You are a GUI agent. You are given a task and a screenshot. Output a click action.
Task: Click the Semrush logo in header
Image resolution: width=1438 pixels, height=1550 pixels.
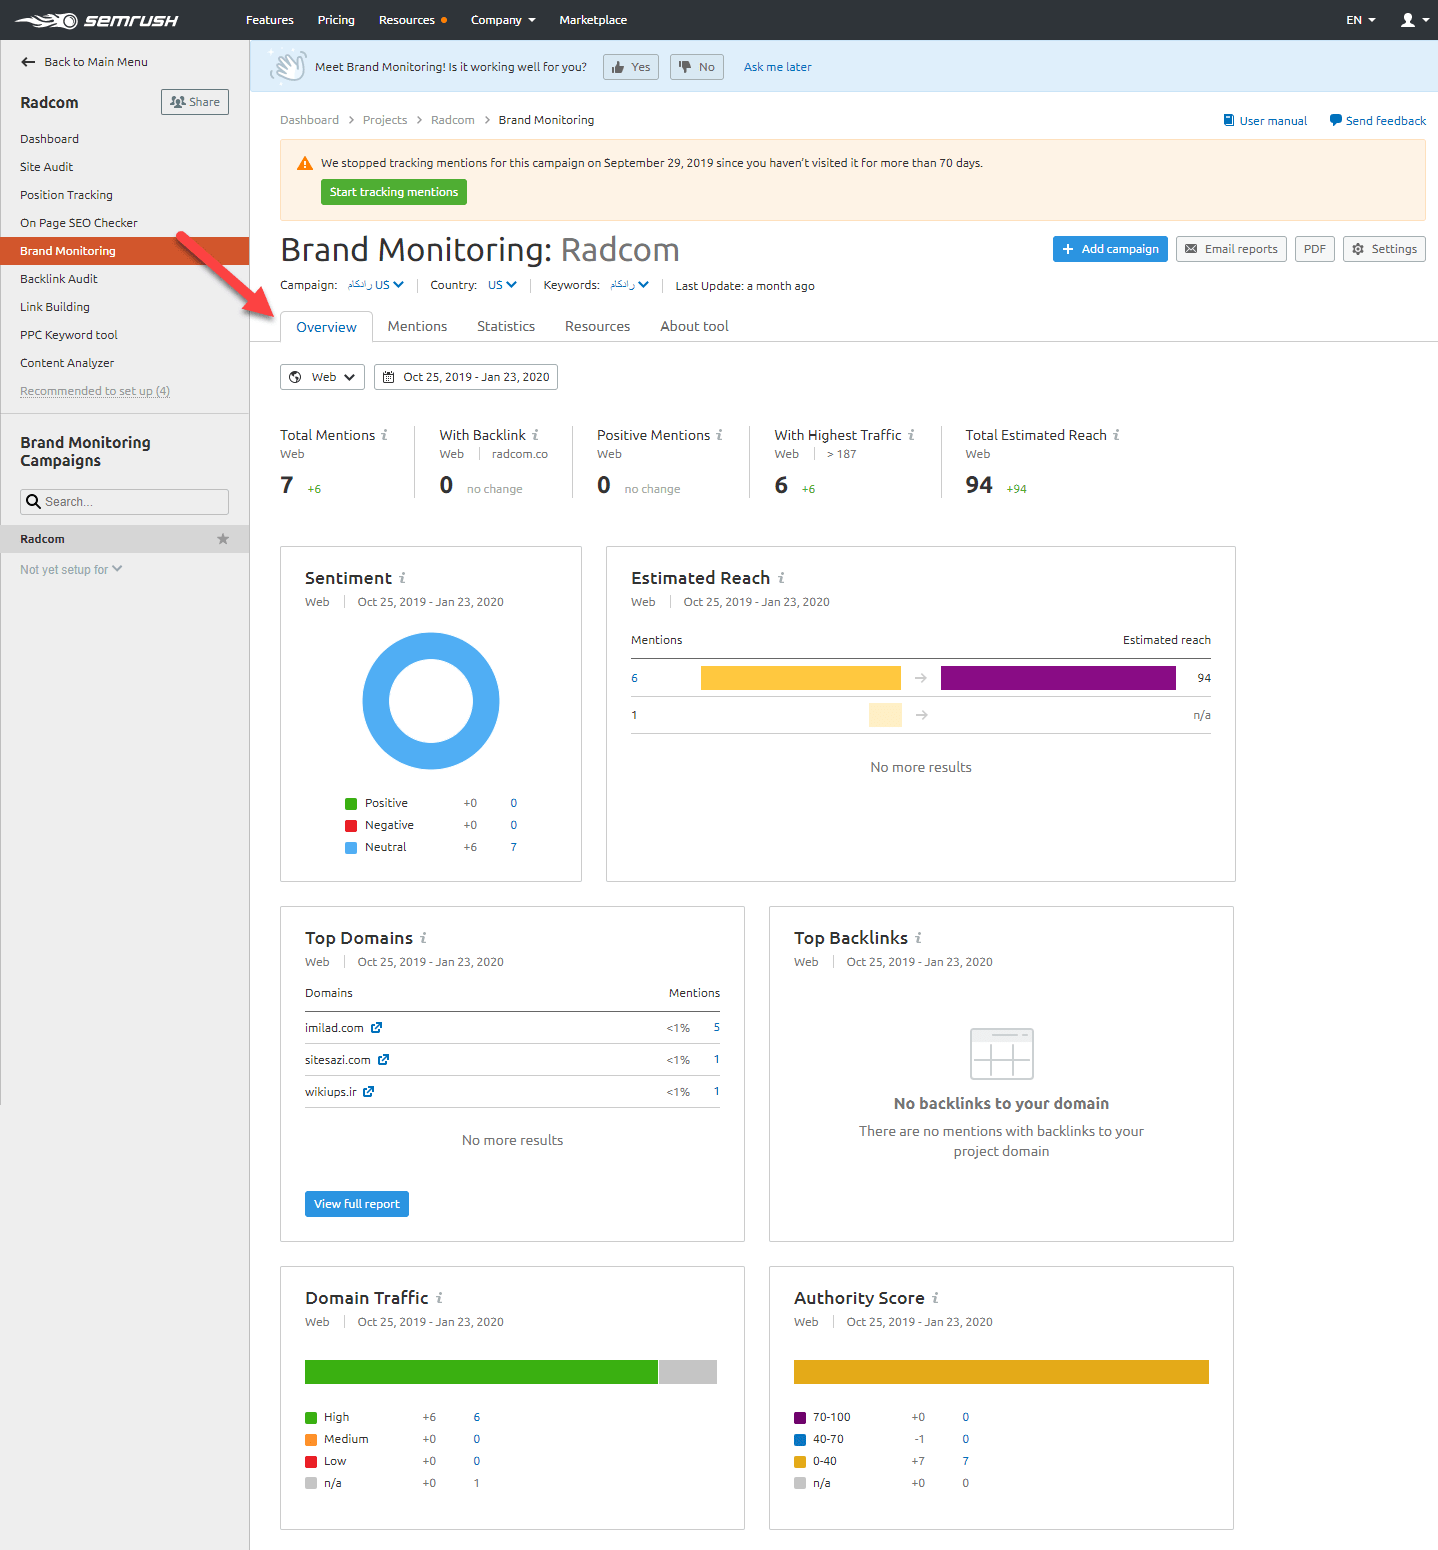coord(96,20)
